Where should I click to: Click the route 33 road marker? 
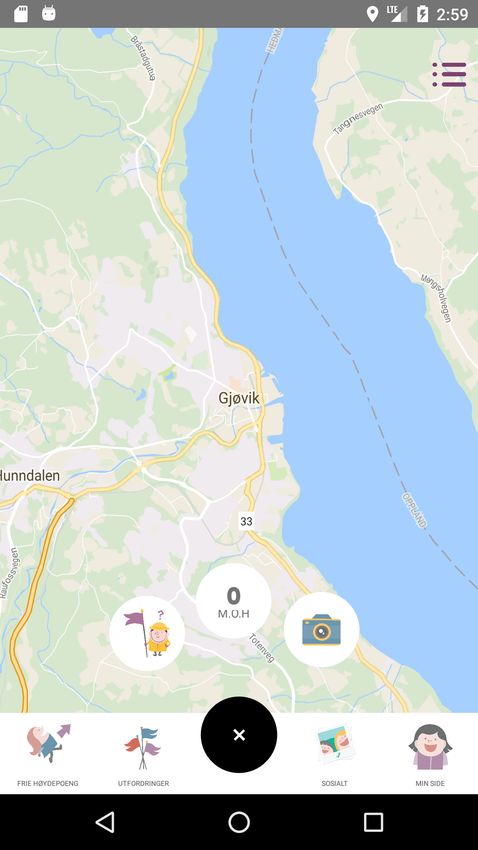pyautogui.click(x=246, y=521)
